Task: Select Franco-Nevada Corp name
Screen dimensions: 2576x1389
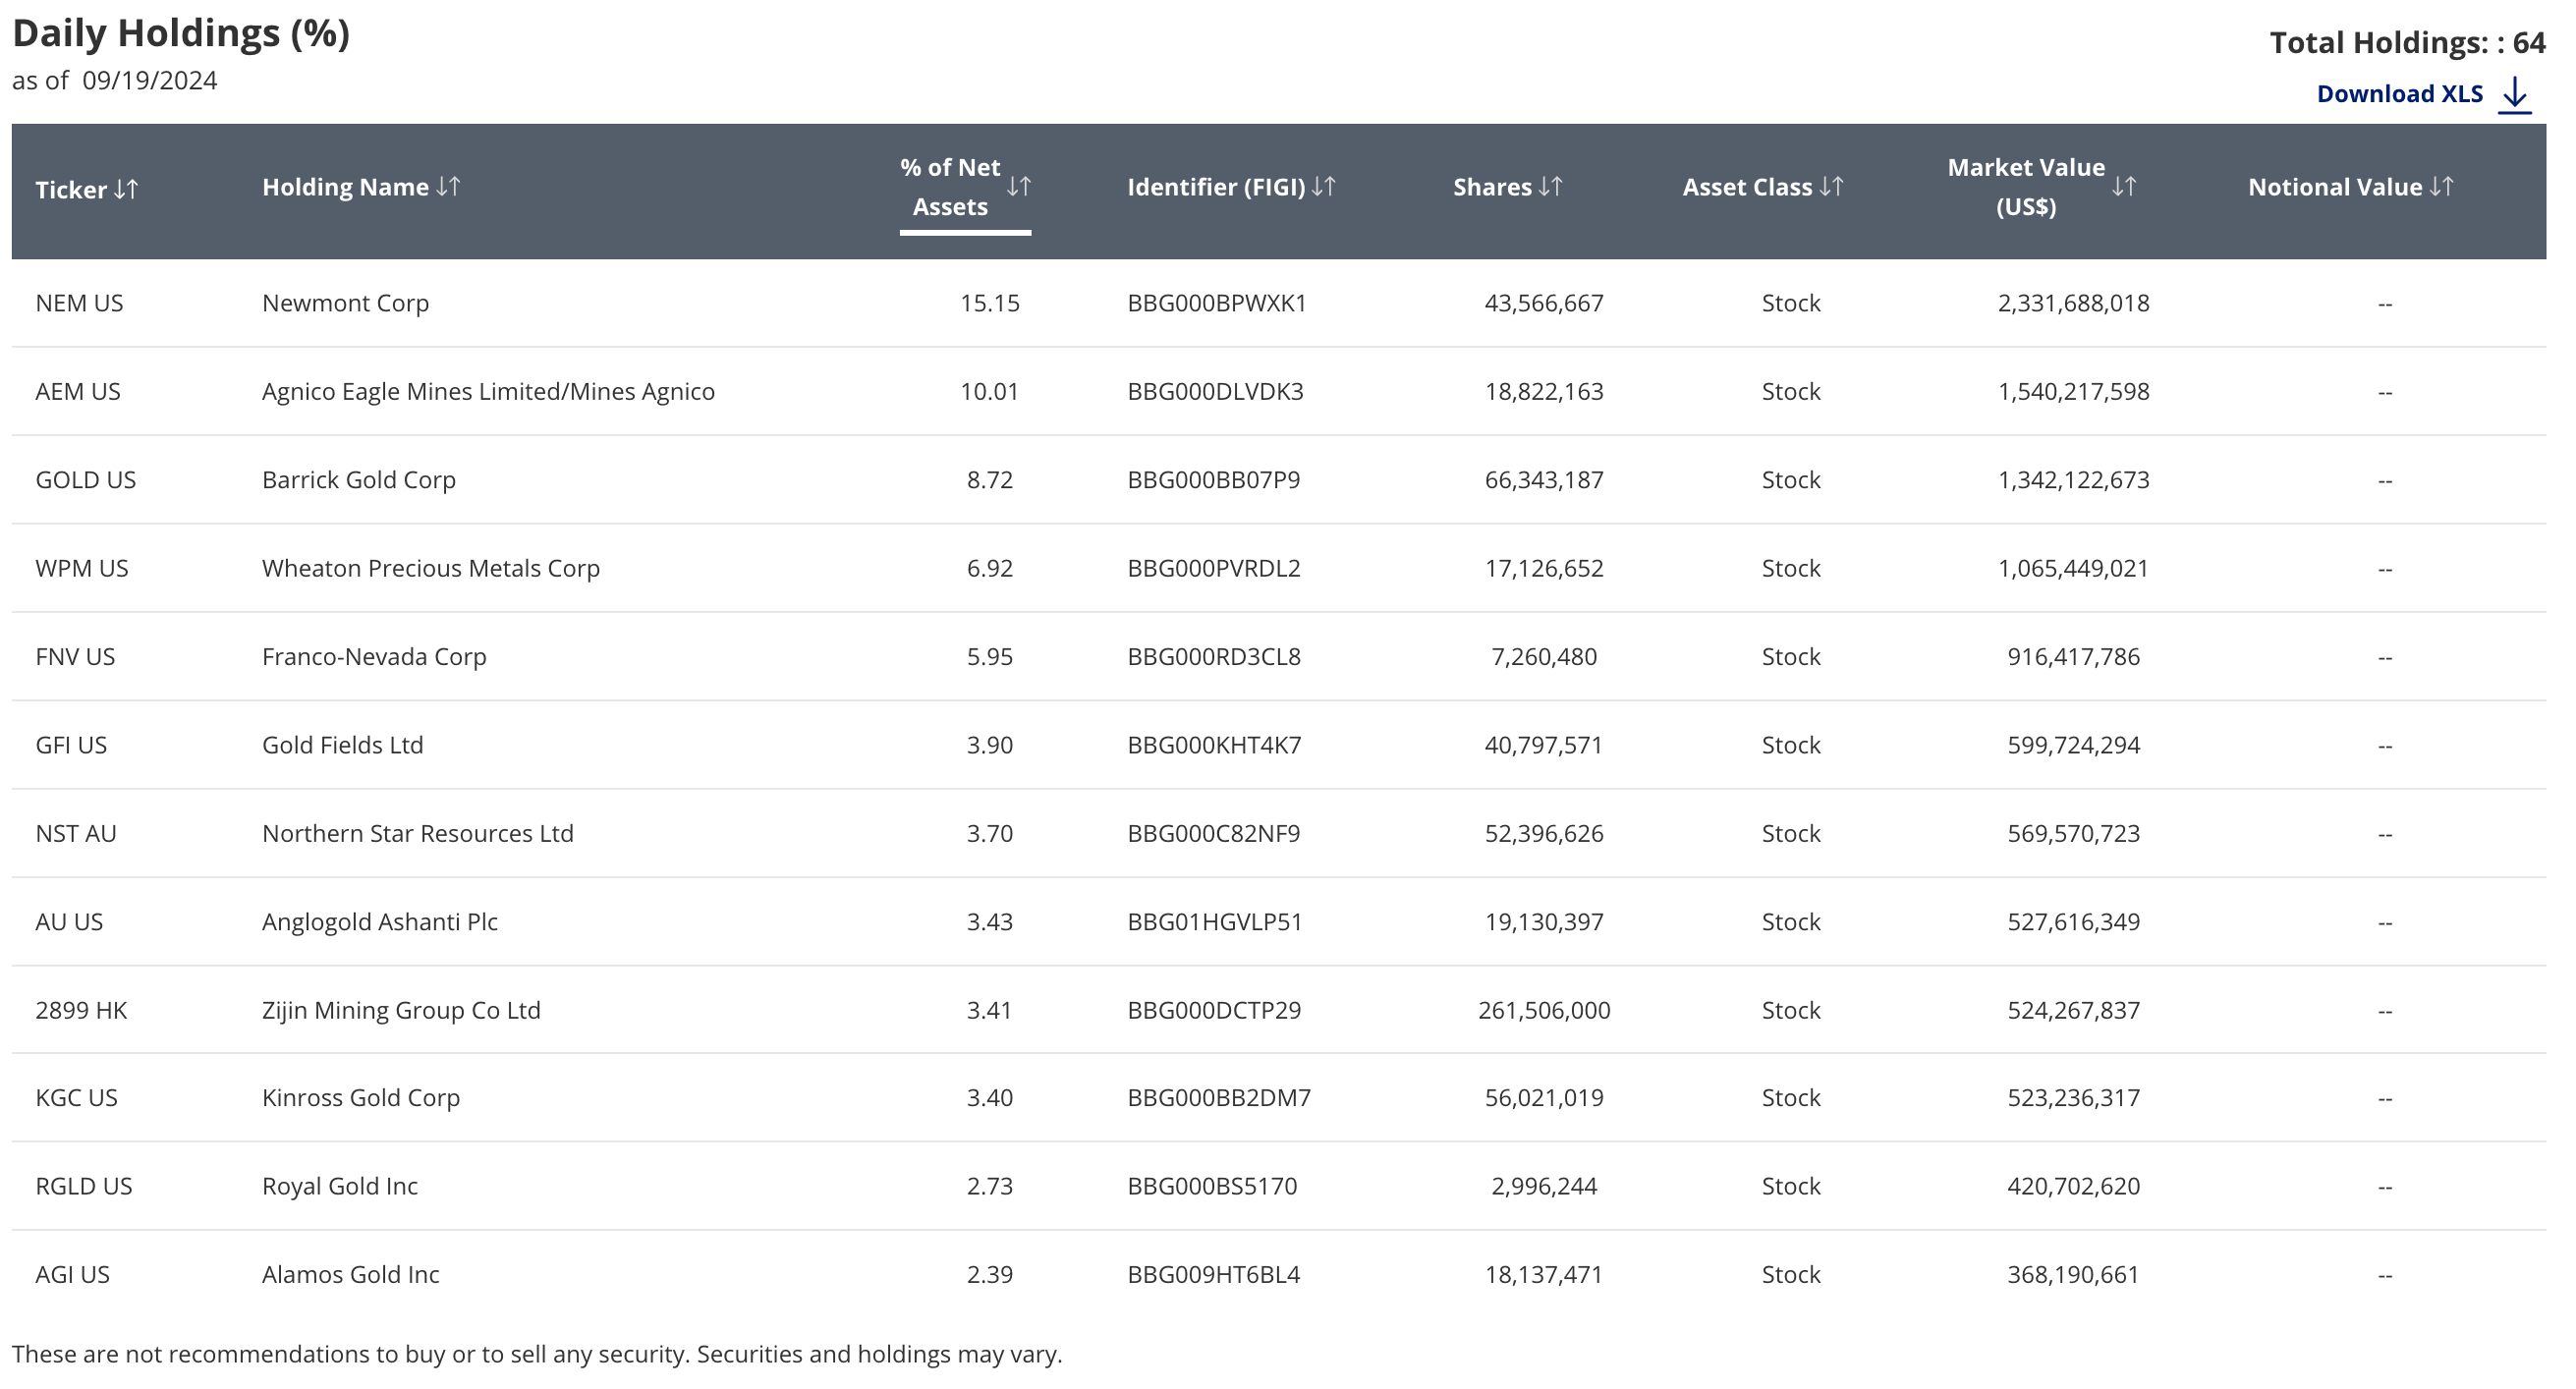Action: 374,657
